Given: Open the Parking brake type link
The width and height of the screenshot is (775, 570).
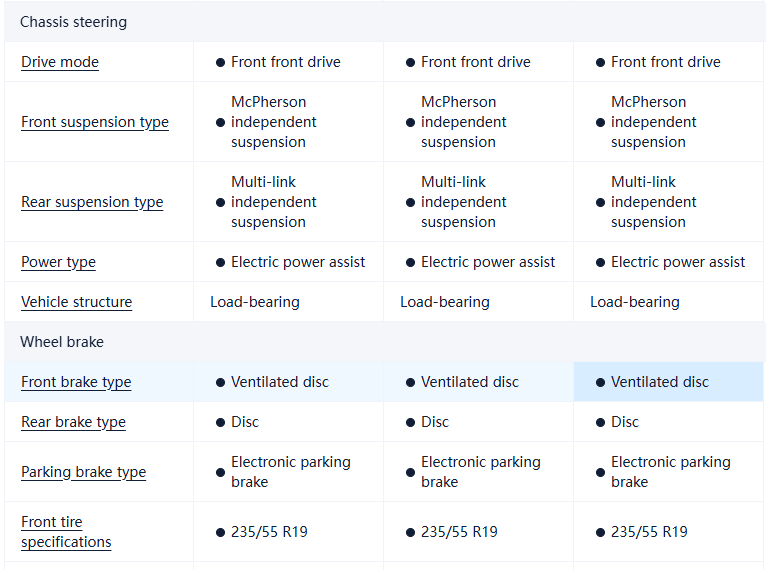Looking at the screenshot, I should click(x=83, y=472).
